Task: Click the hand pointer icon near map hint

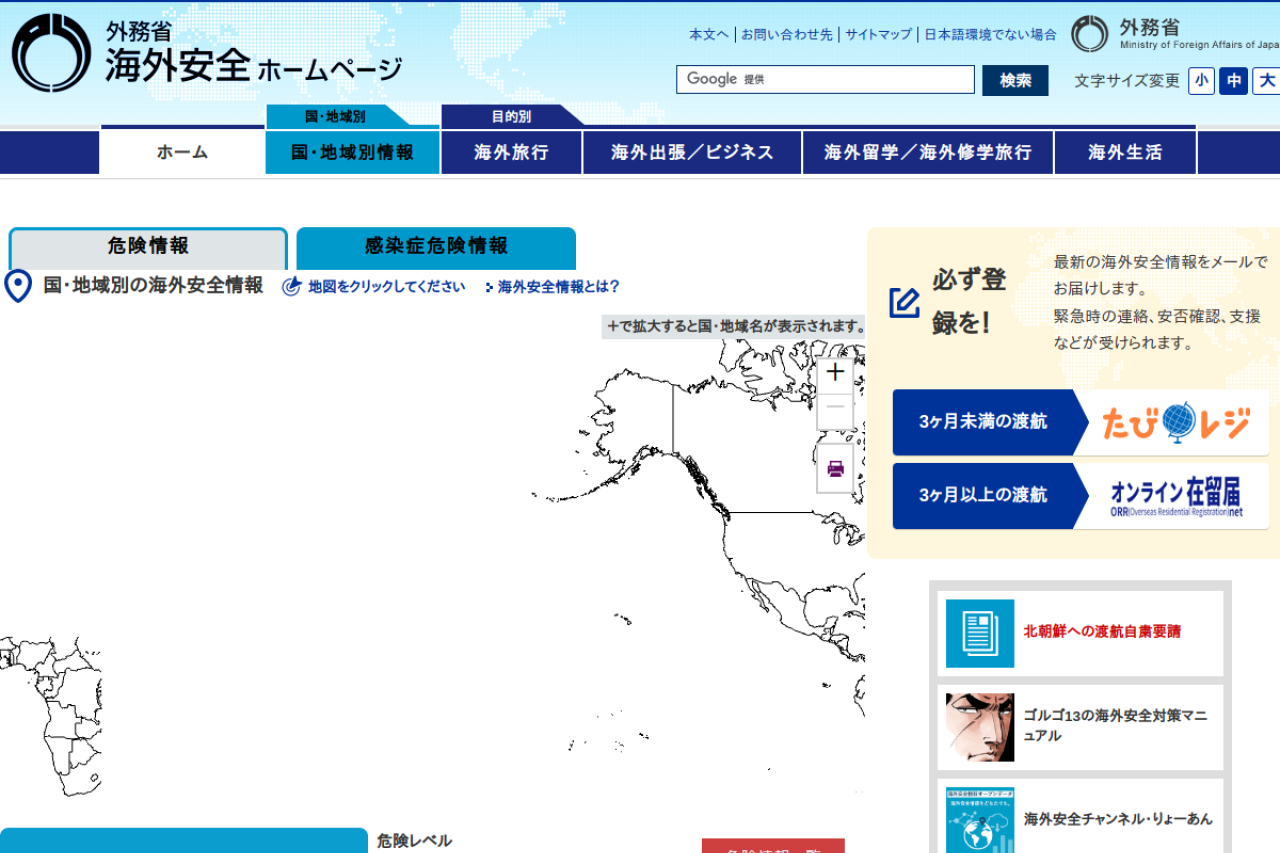Action: pyautogui.click(x=292, y=287)
